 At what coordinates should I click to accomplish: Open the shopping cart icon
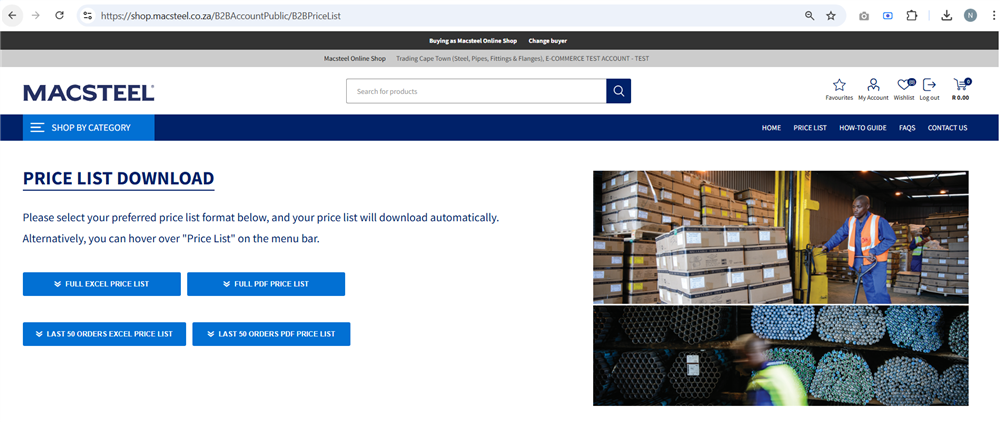tap(960, 89)
